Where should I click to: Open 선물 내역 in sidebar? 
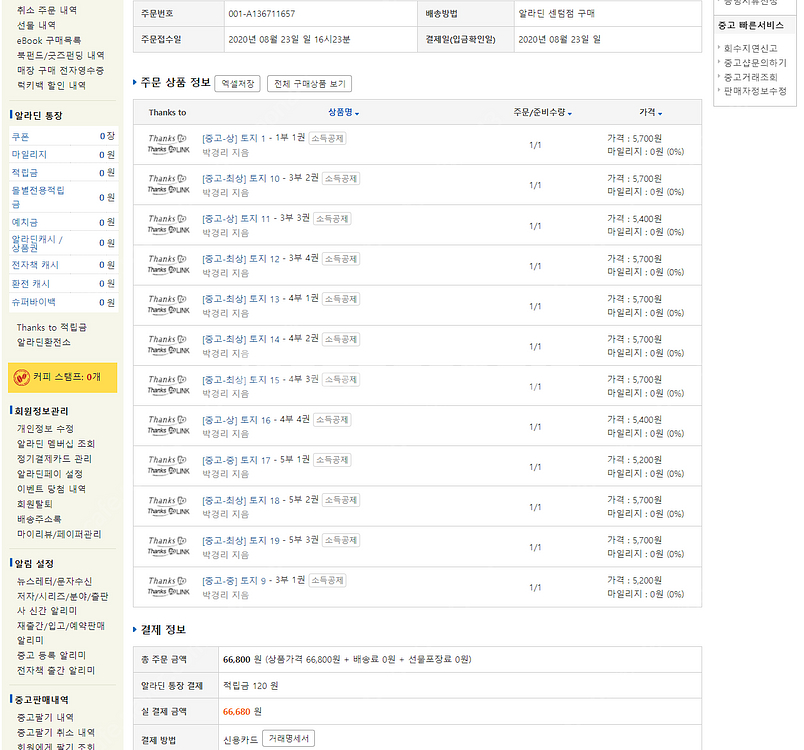(36, 25)
